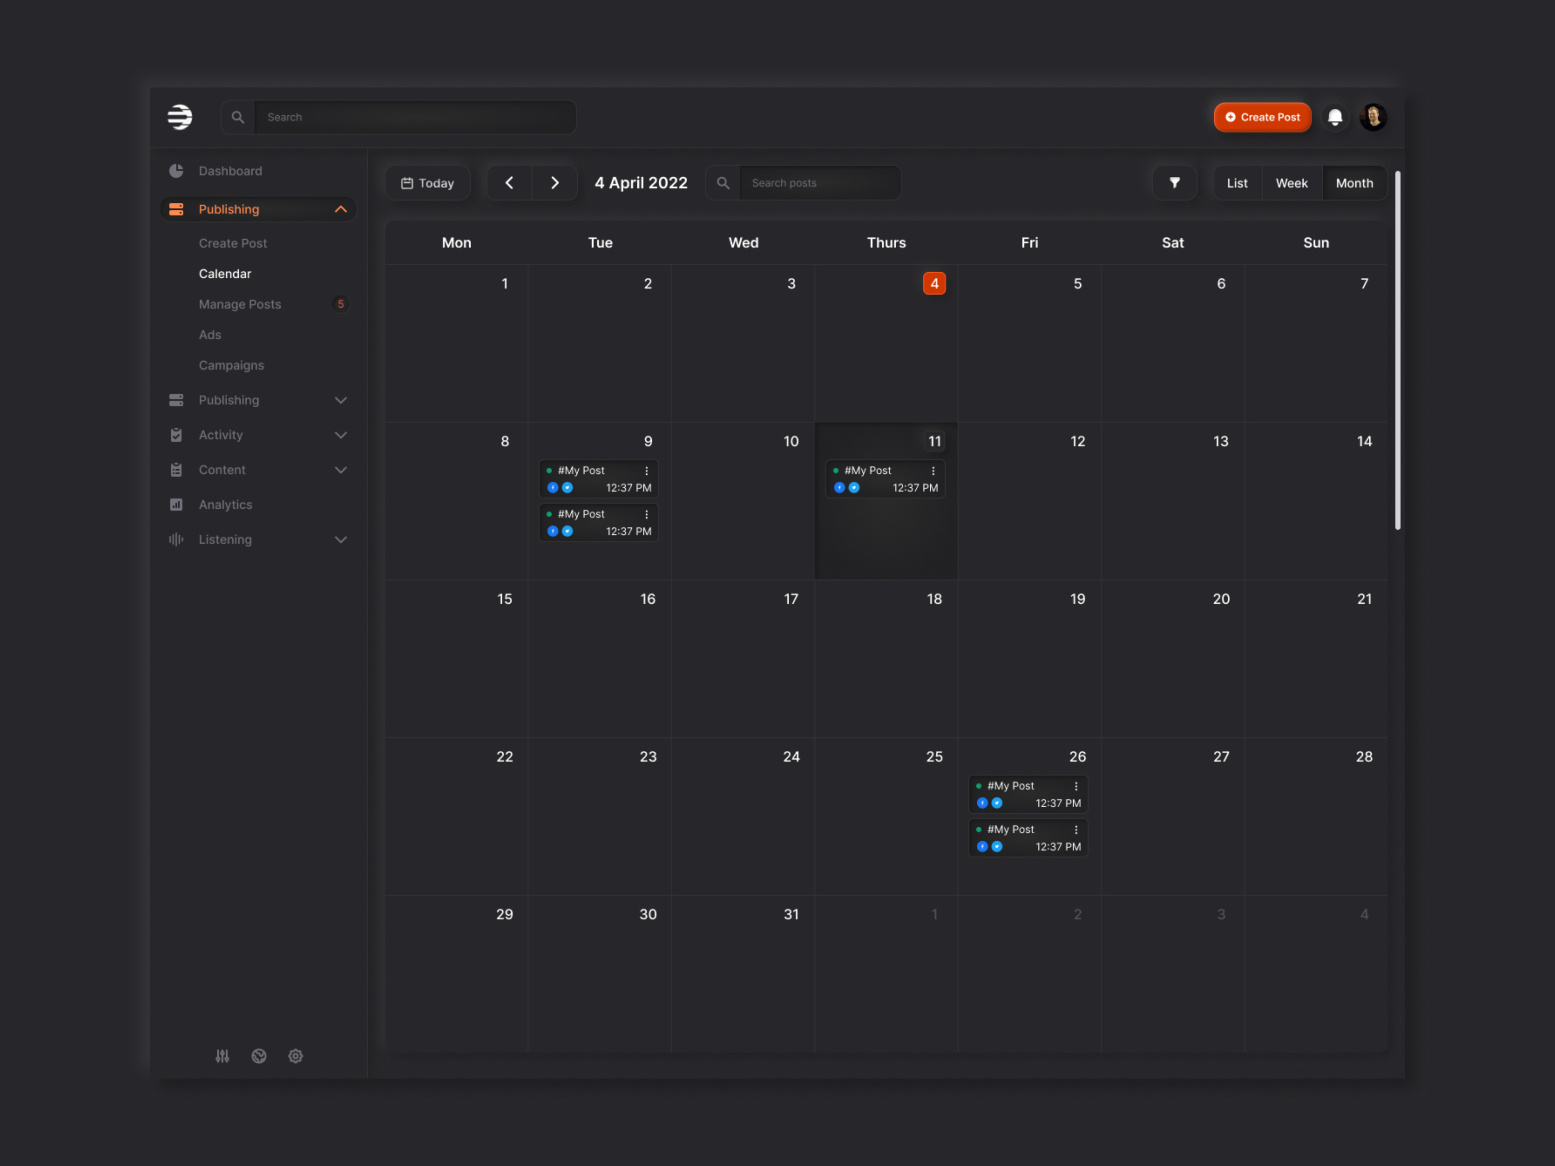Viewport: 1555px width, 1166px height.
Task: Open the preferences sliders icon at sidebar bottom
Action: pos(222,1055)
